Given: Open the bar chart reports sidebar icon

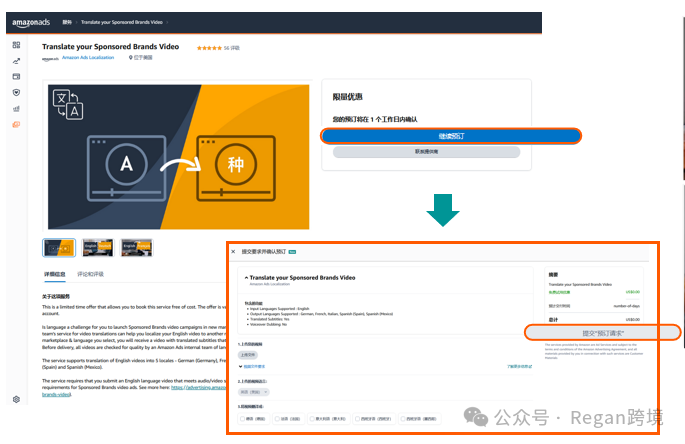Looking at the screenshot, I should (16, 108).
